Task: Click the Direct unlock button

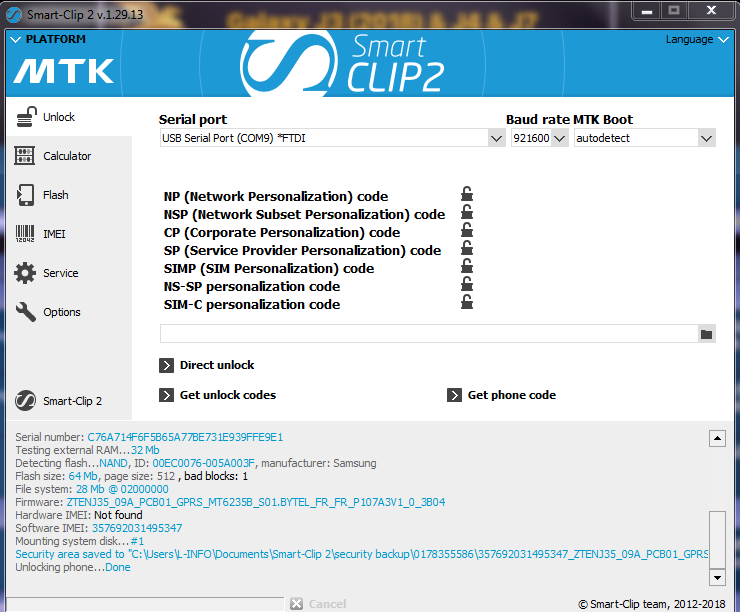Action: pyautogui.click(x=207, y=365)
